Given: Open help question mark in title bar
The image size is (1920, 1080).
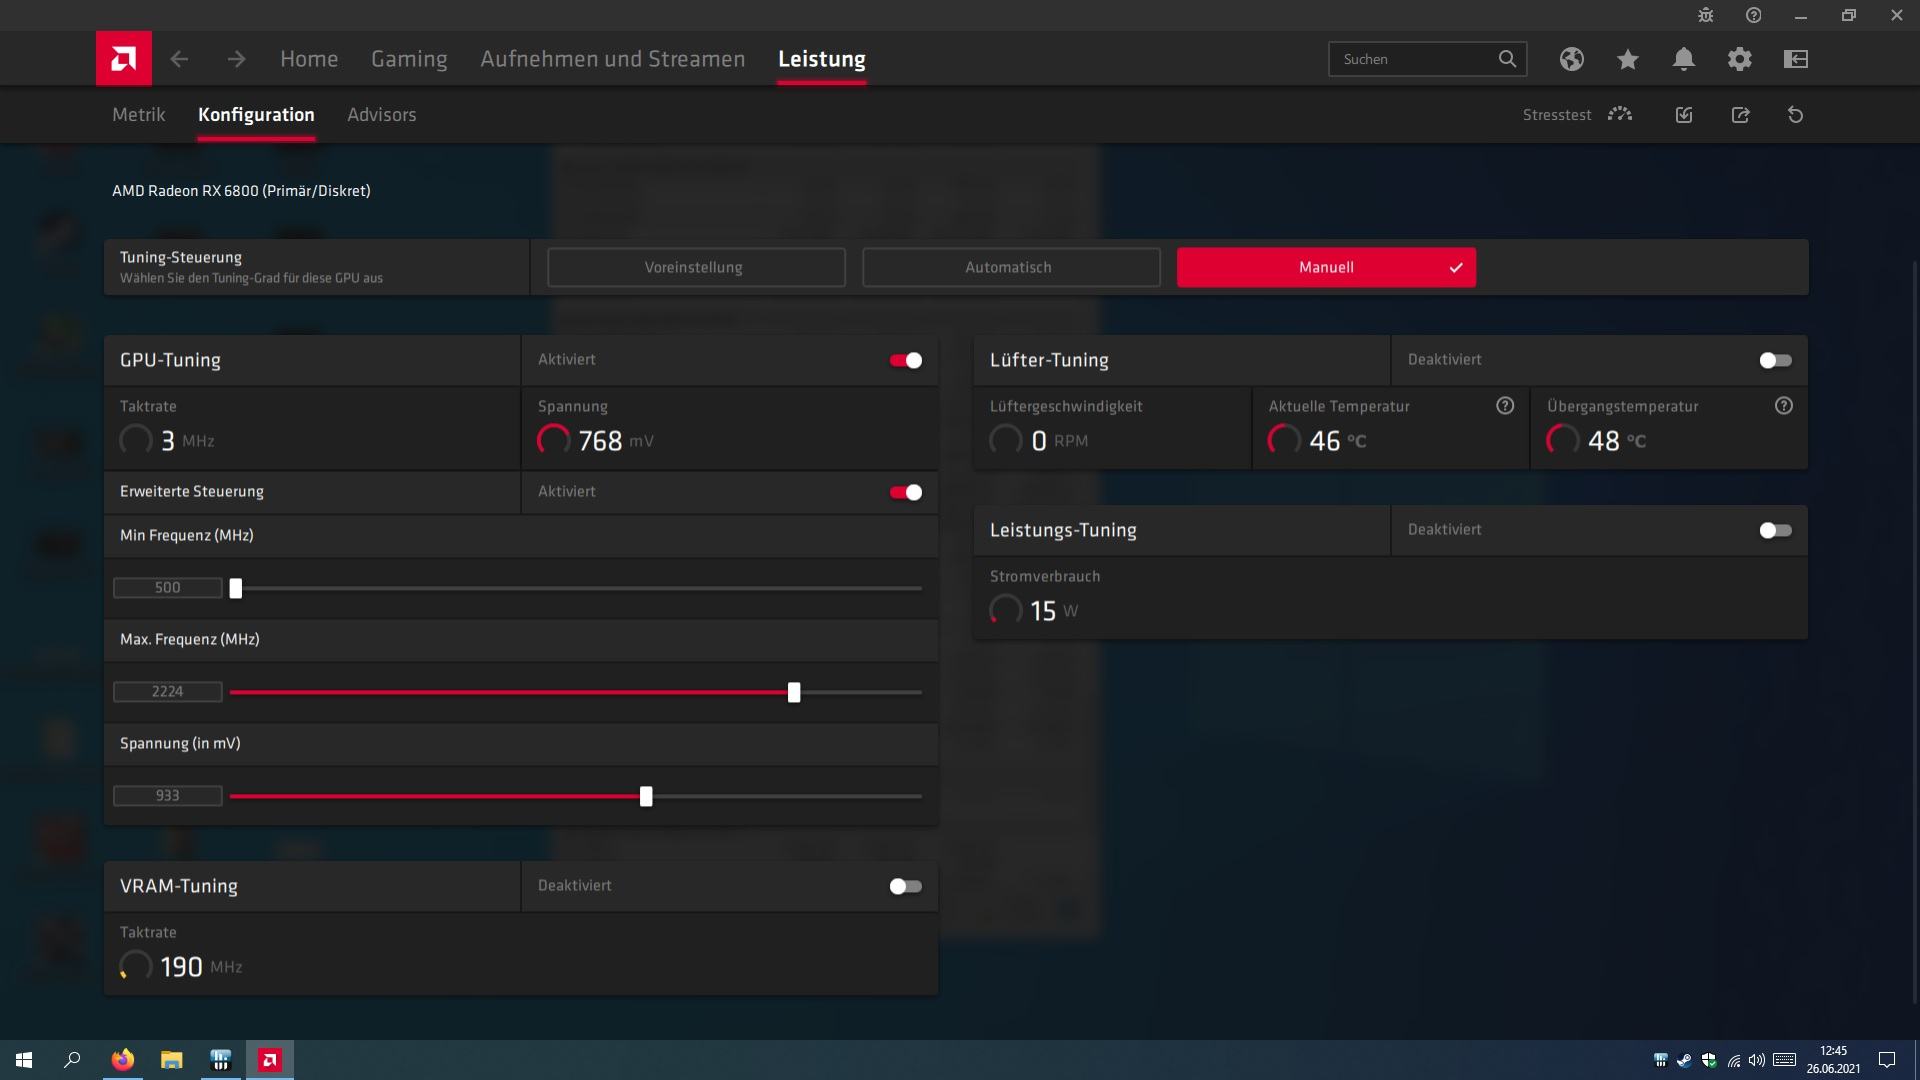Looking at the screenshot, I should coord(1754,15).
